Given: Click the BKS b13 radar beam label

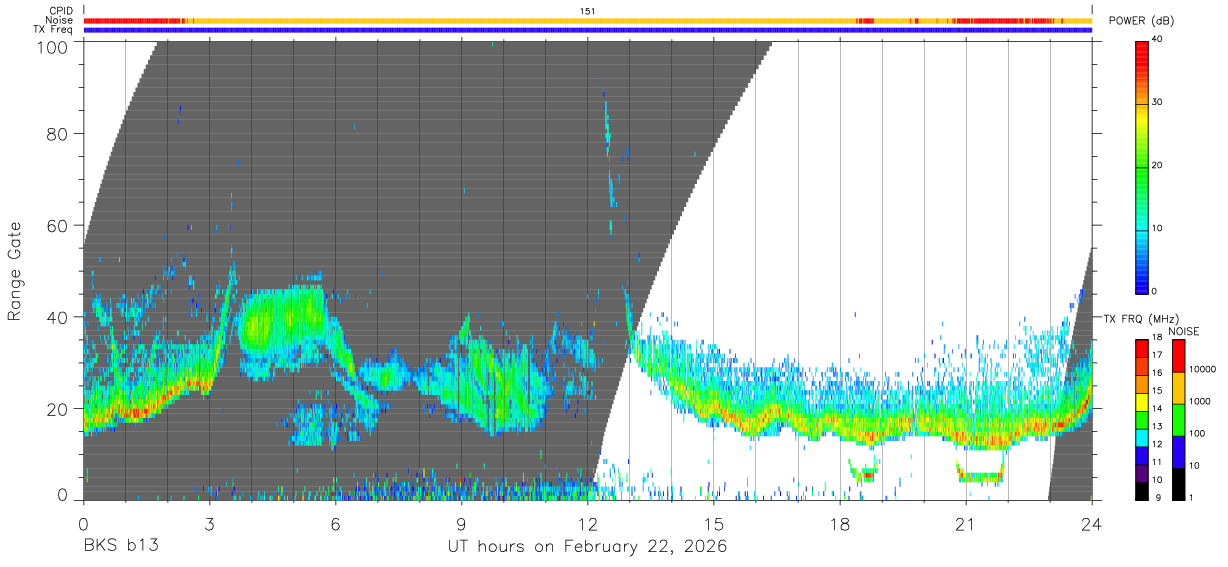Looking at the screenshot, I should 121,547.
